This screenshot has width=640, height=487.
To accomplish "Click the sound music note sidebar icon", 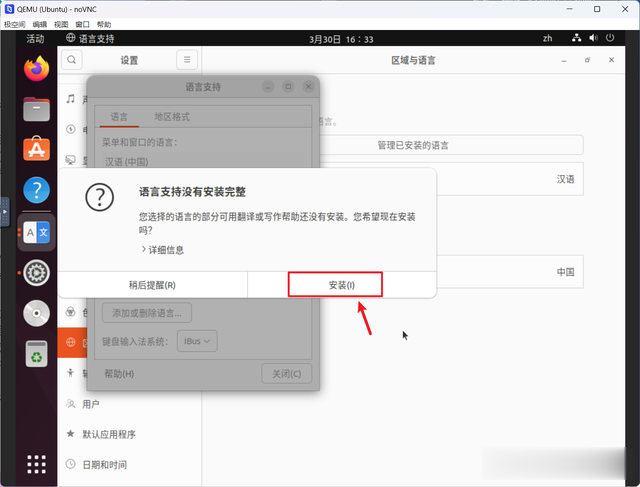I will point(71,99).
